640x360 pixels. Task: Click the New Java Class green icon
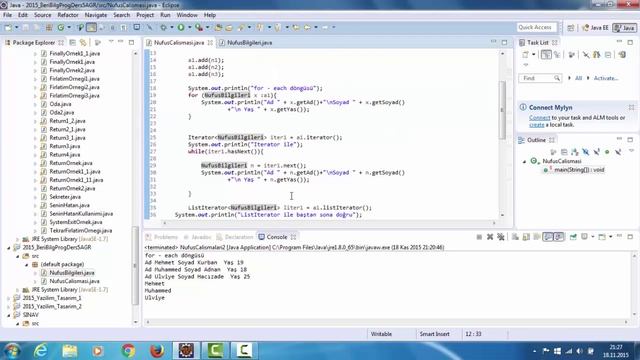pyautogui.click(x=60, y=27)
